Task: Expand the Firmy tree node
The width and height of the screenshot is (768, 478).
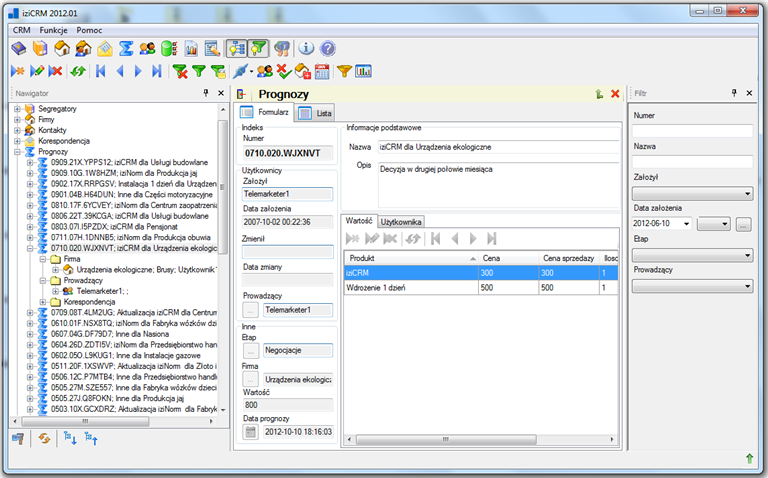Action: coord(17,120)
